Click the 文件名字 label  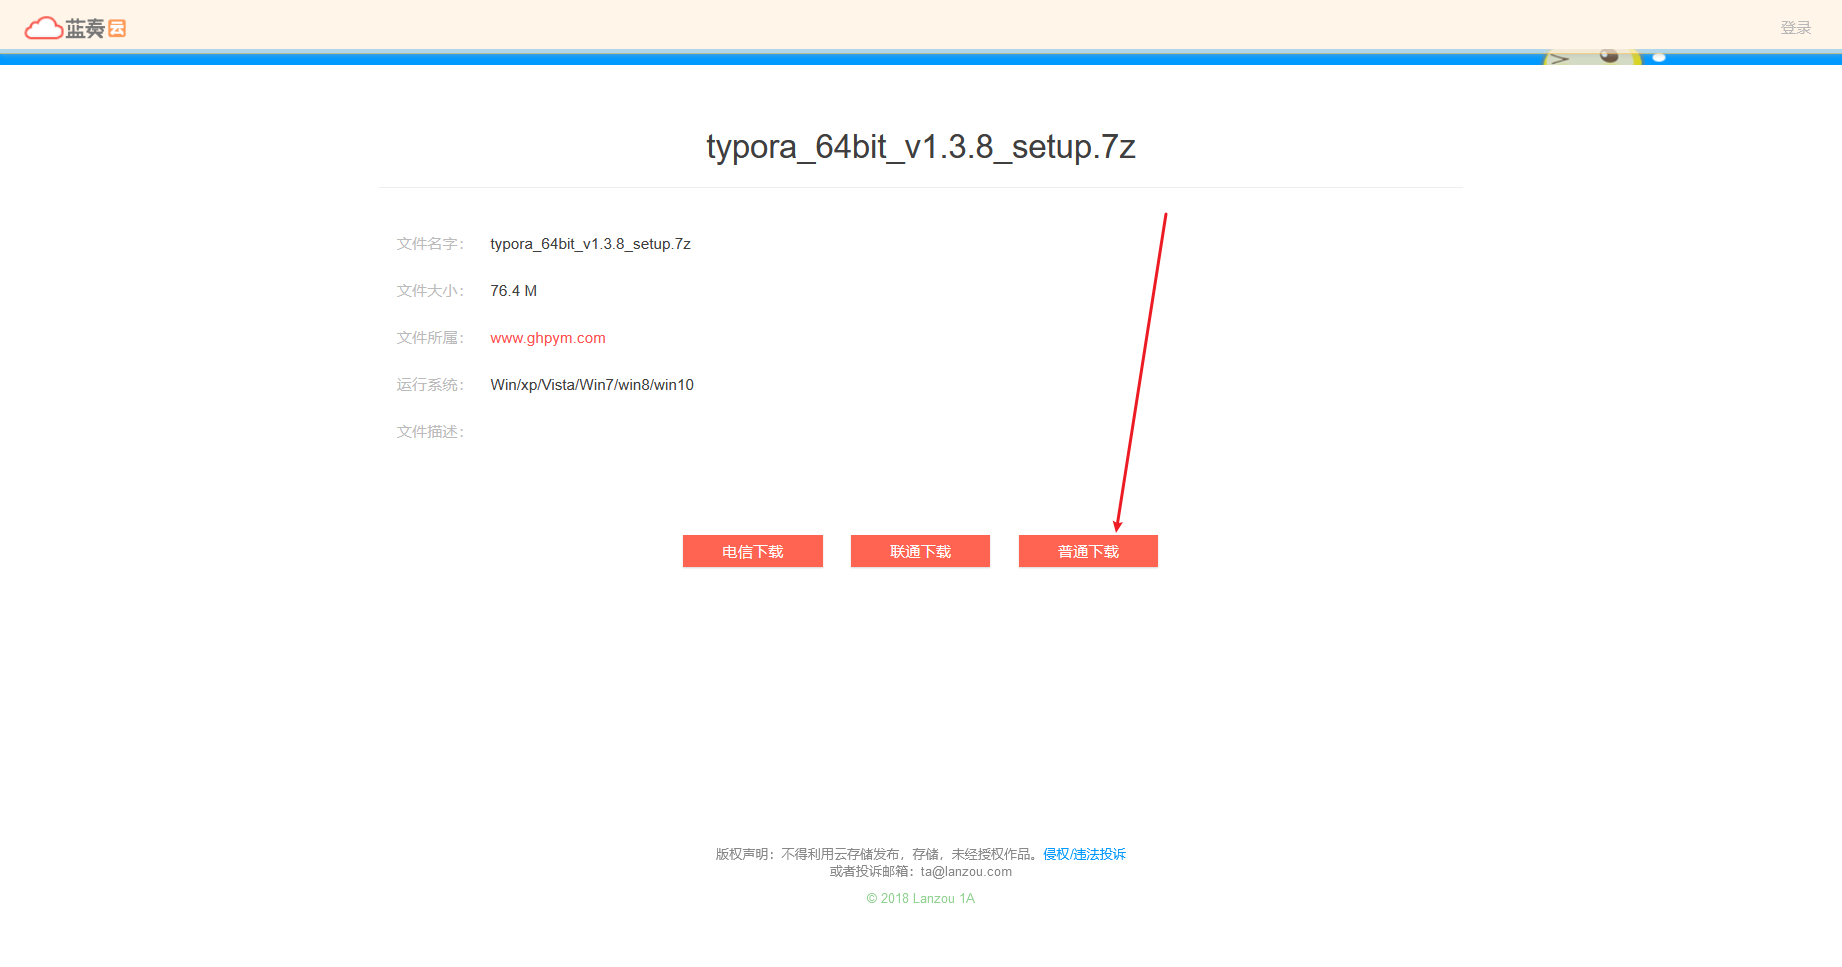click(430, 244)
